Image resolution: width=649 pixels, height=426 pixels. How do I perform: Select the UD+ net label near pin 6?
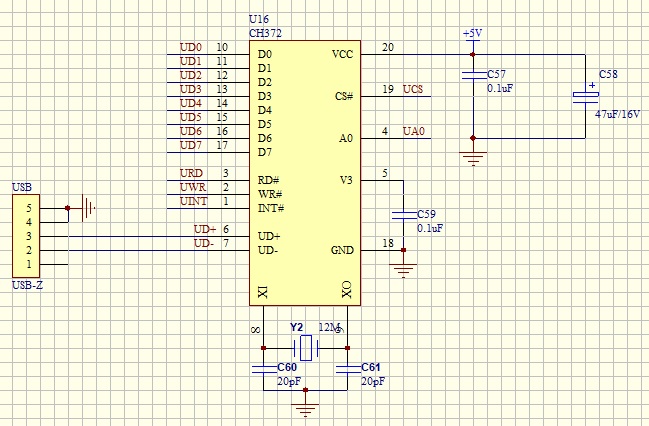pos(205,229)
